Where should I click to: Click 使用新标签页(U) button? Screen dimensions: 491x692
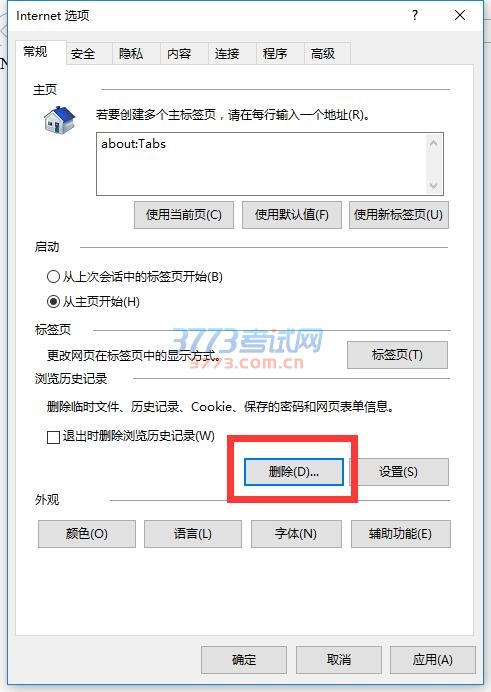(399, 215)
